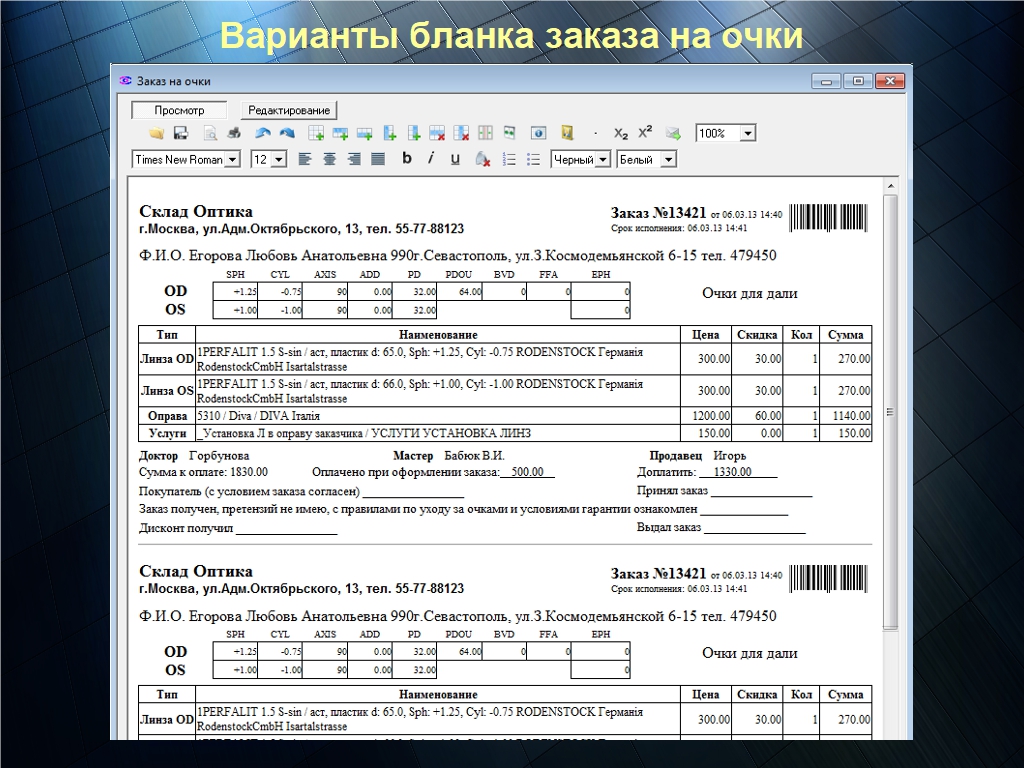Undo the last action
Screen dimensions: 1024x768
(263, 133)
